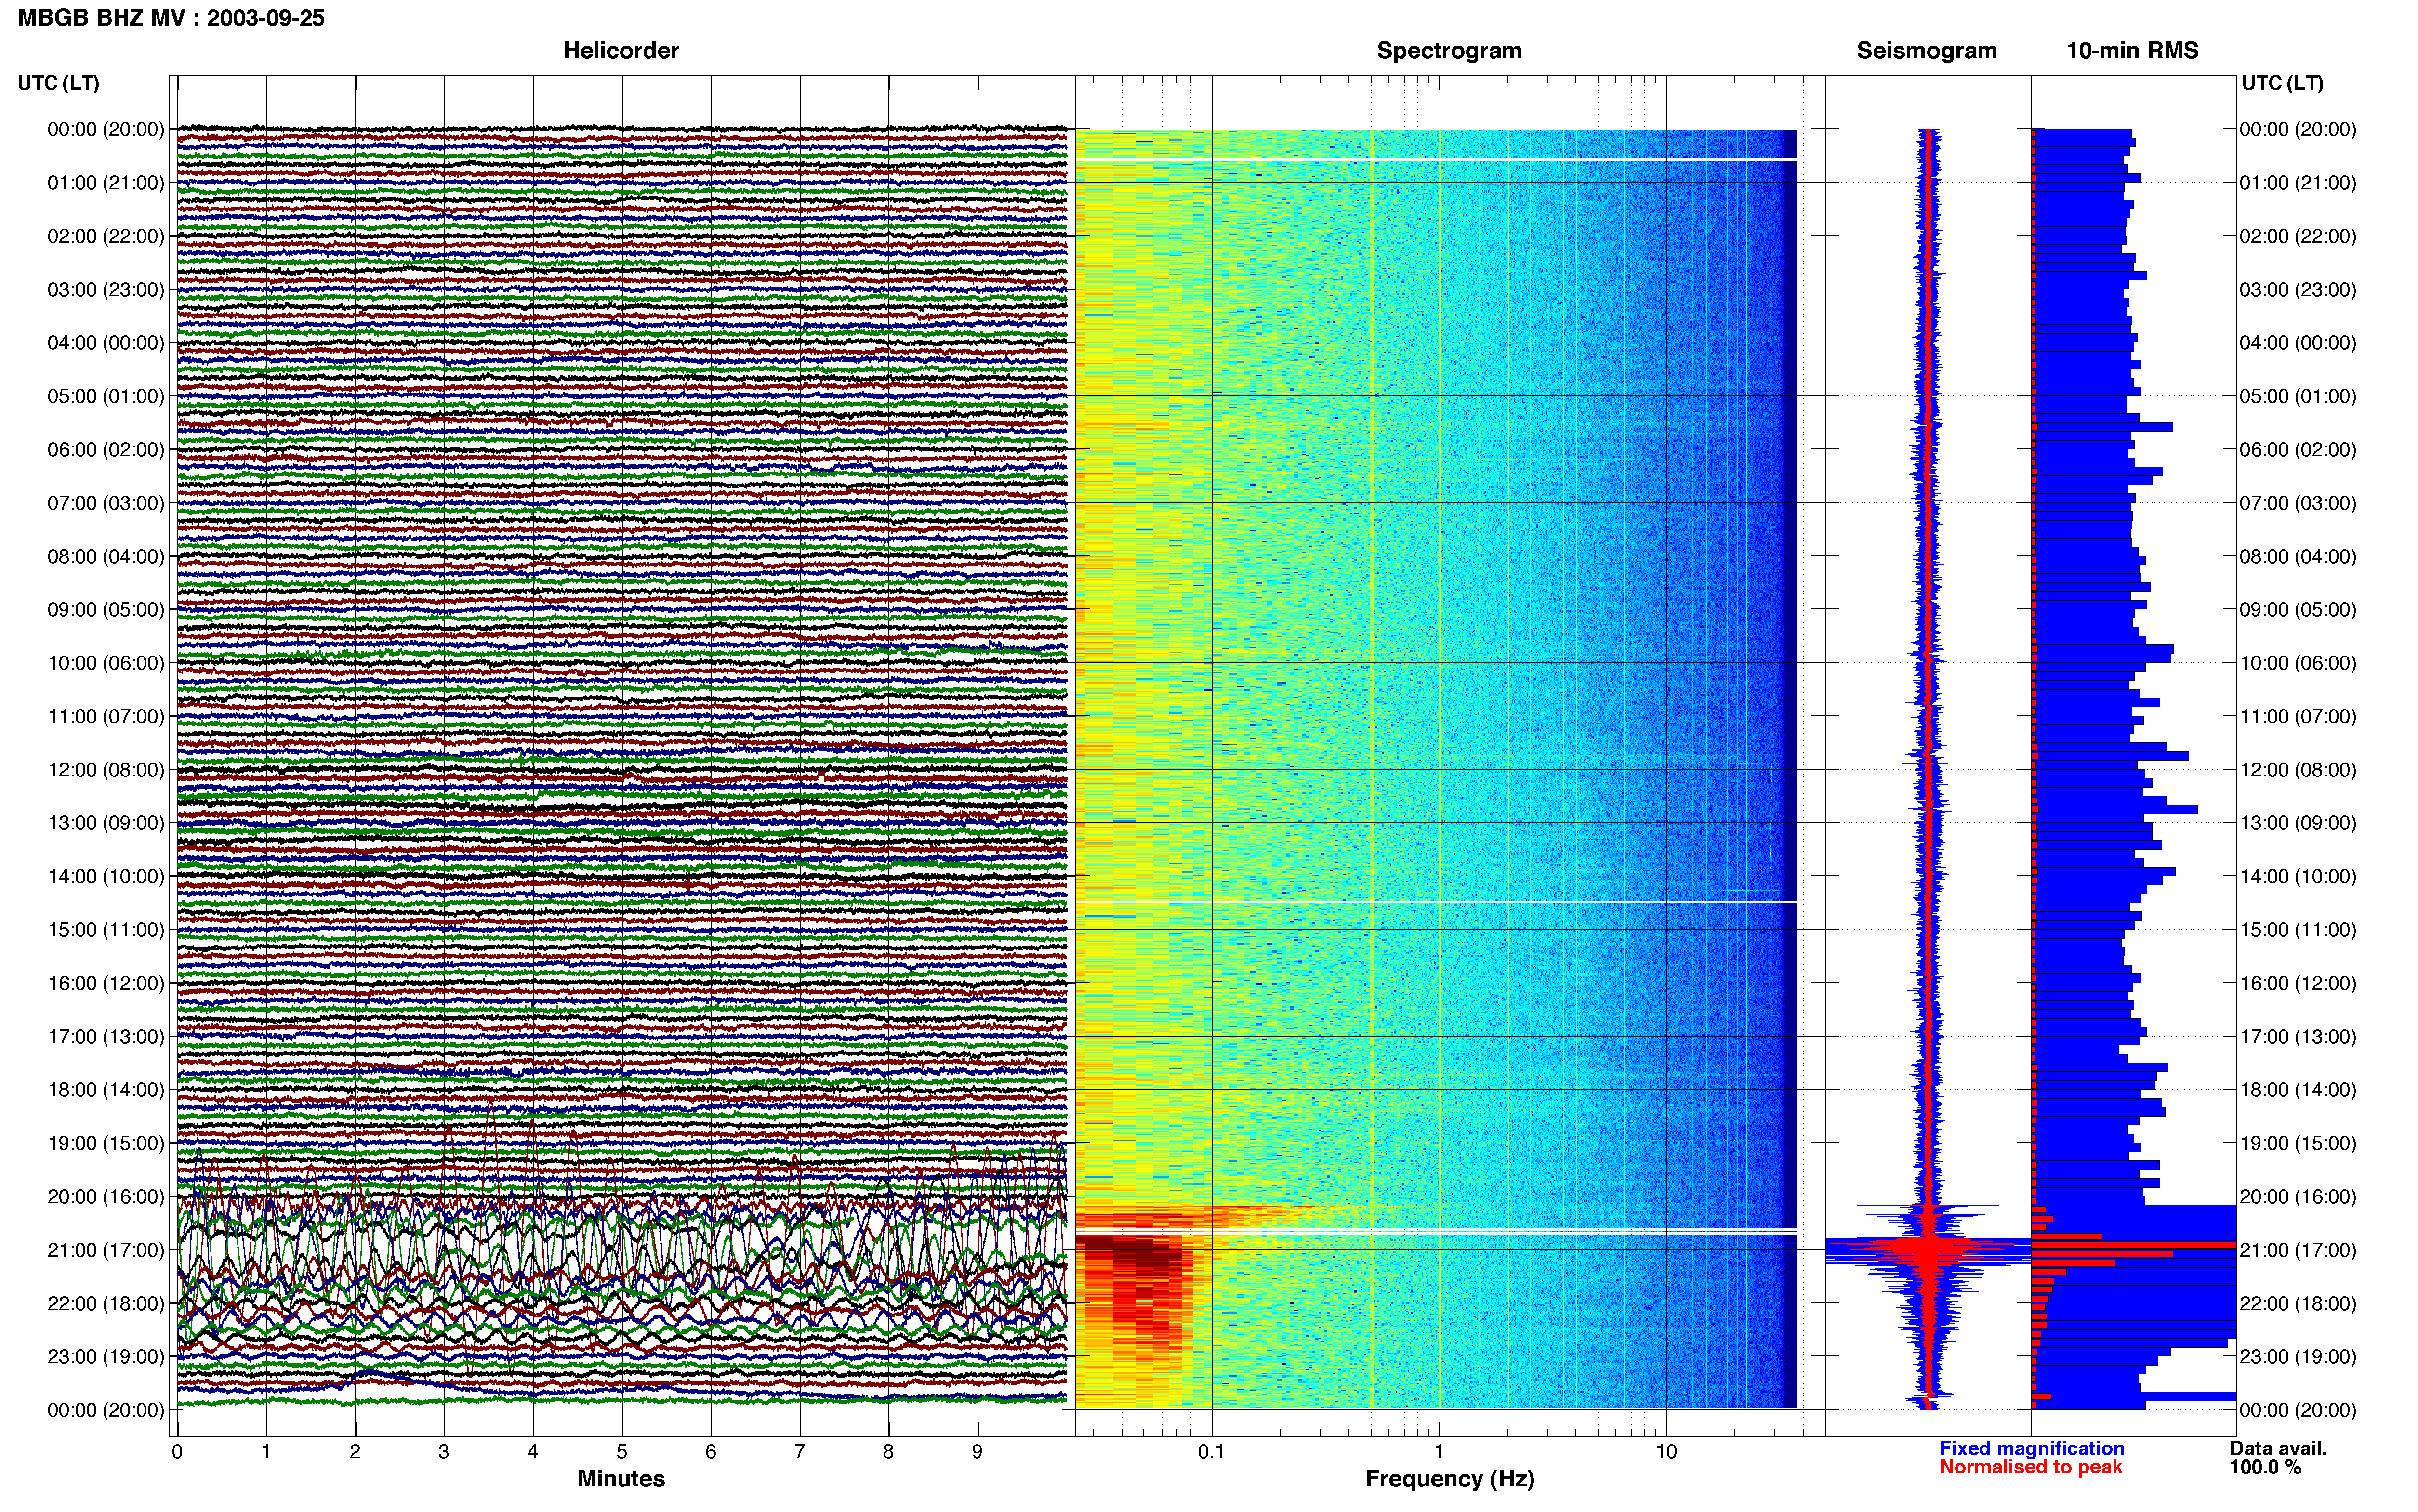Select the 'Seismogram' panel heading
2418x1512 pixels.
[x=1926, y=51]
